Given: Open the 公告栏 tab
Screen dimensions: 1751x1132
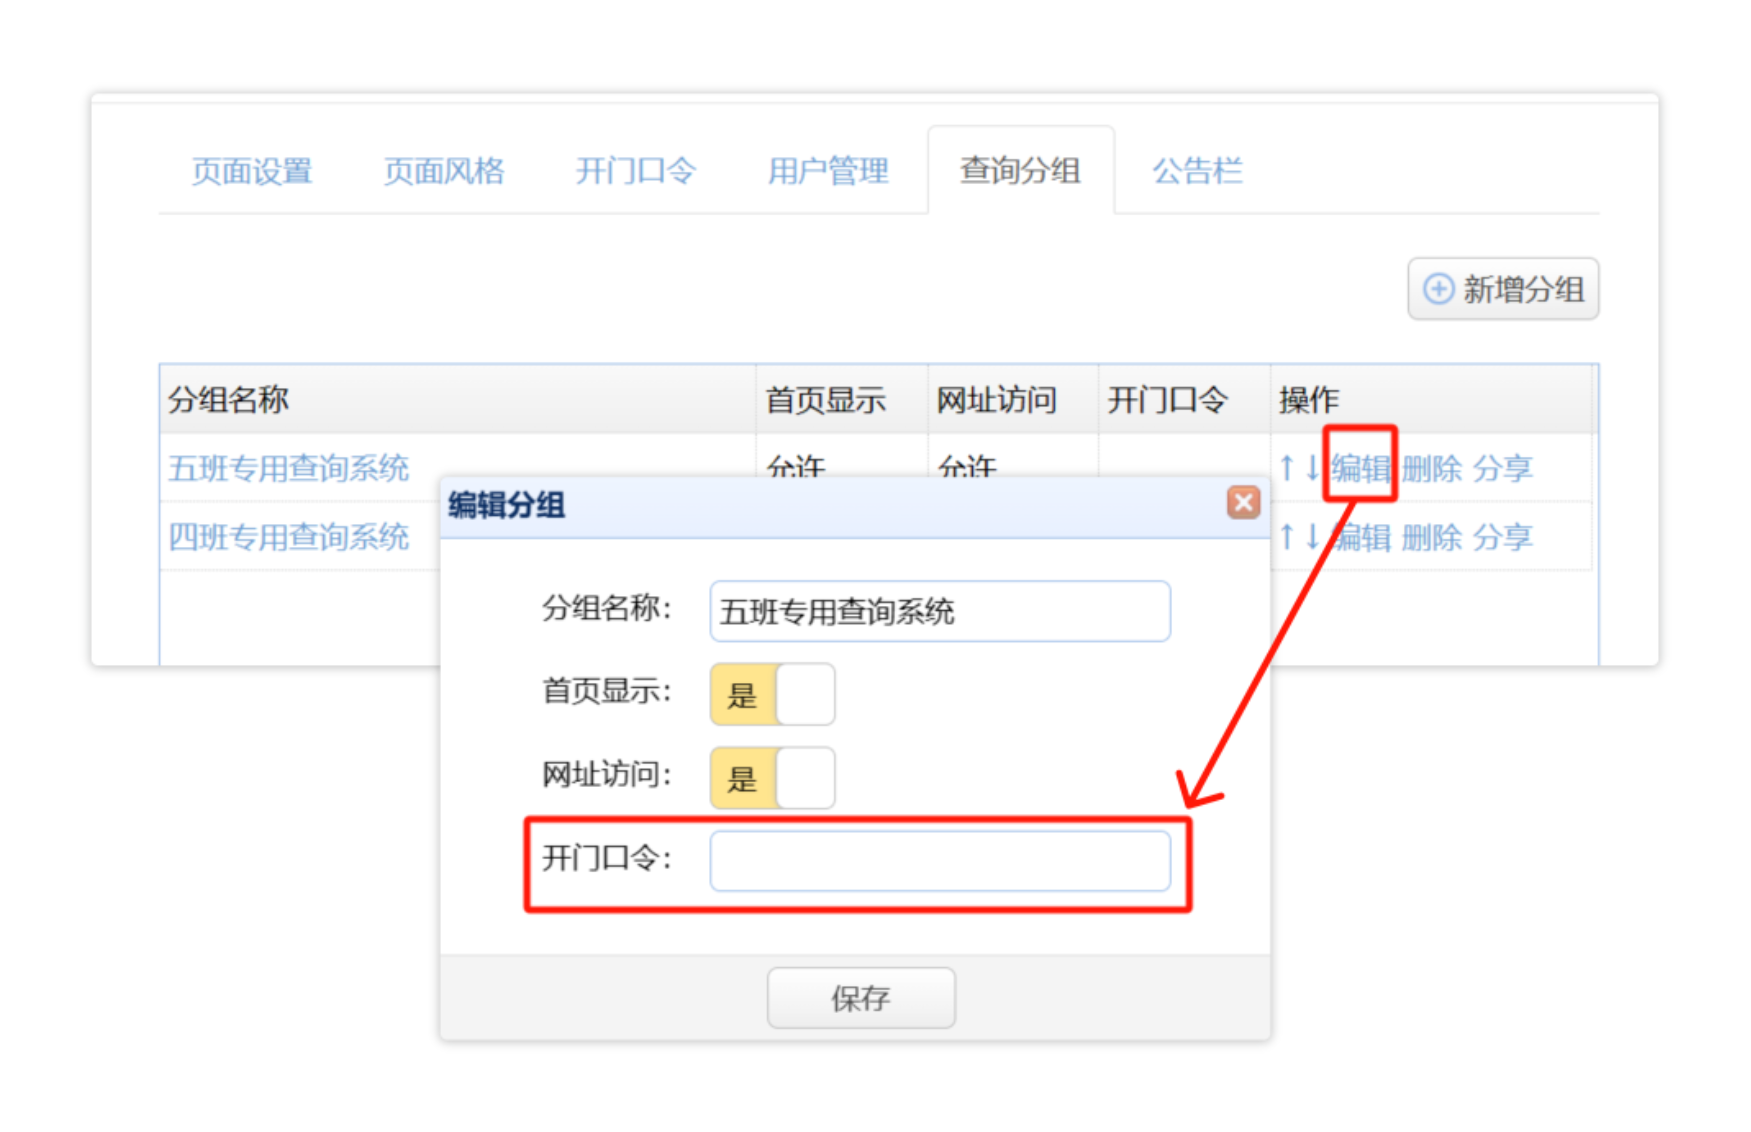Looking at the screenshot, I should coord(1197,171).
